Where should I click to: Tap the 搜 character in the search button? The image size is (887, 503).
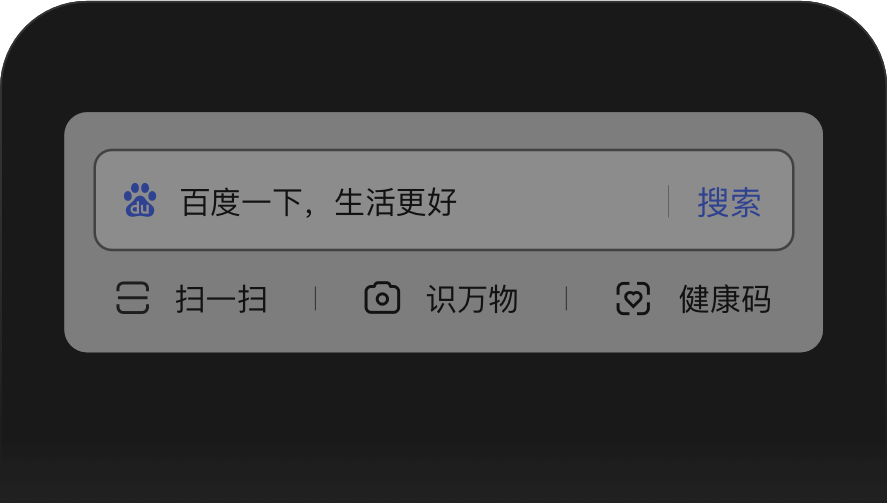click(713, 202)
